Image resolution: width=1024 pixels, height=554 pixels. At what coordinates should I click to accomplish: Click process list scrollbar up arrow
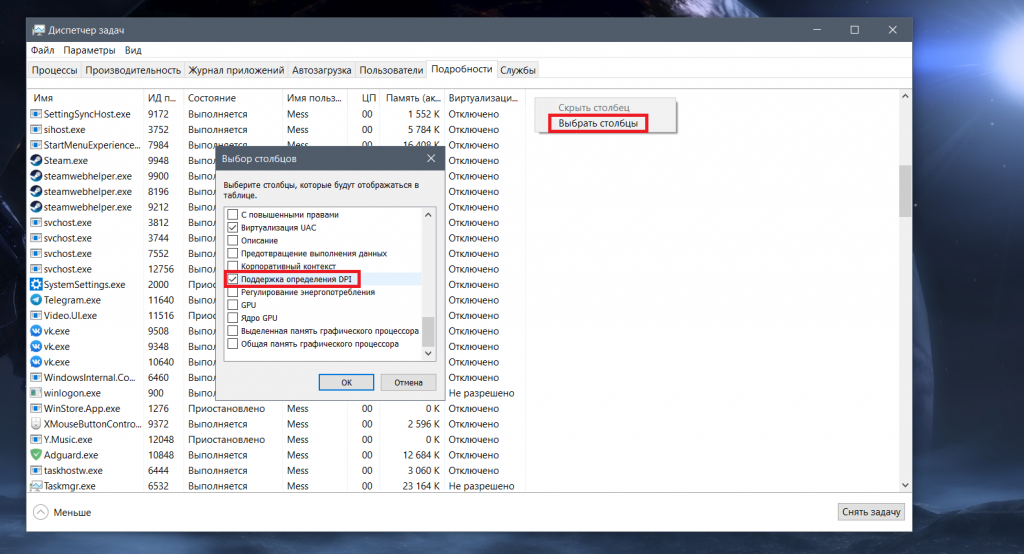point(905,96)
